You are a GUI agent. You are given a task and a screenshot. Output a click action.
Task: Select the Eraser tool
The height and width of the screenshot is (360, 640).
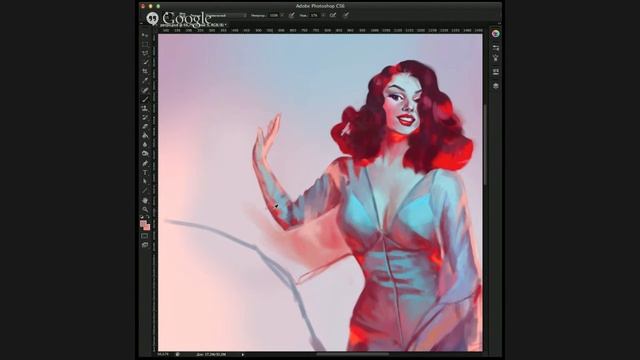point(145,127)
